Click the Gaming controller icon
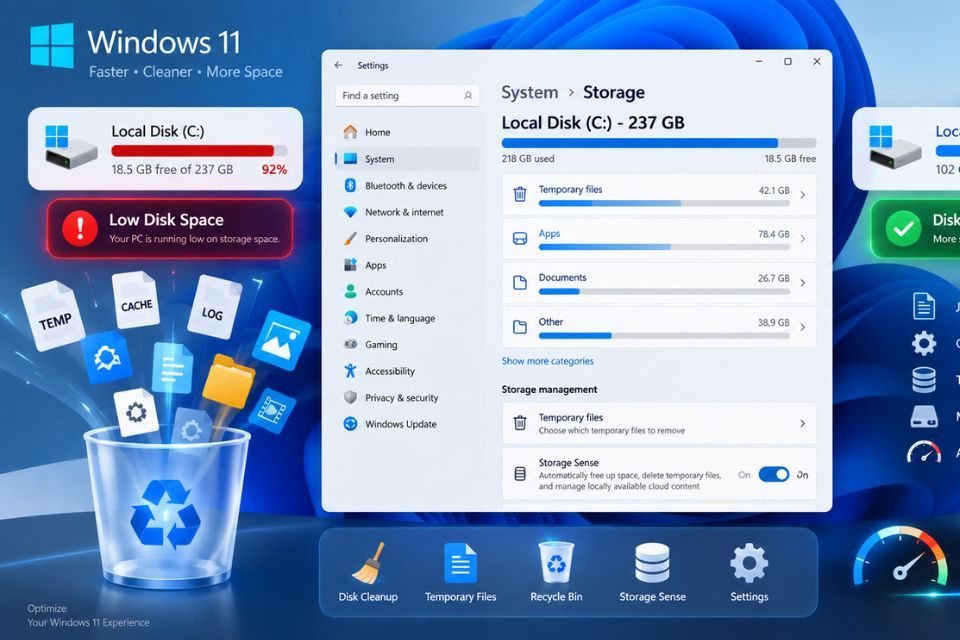 (350, 344)
